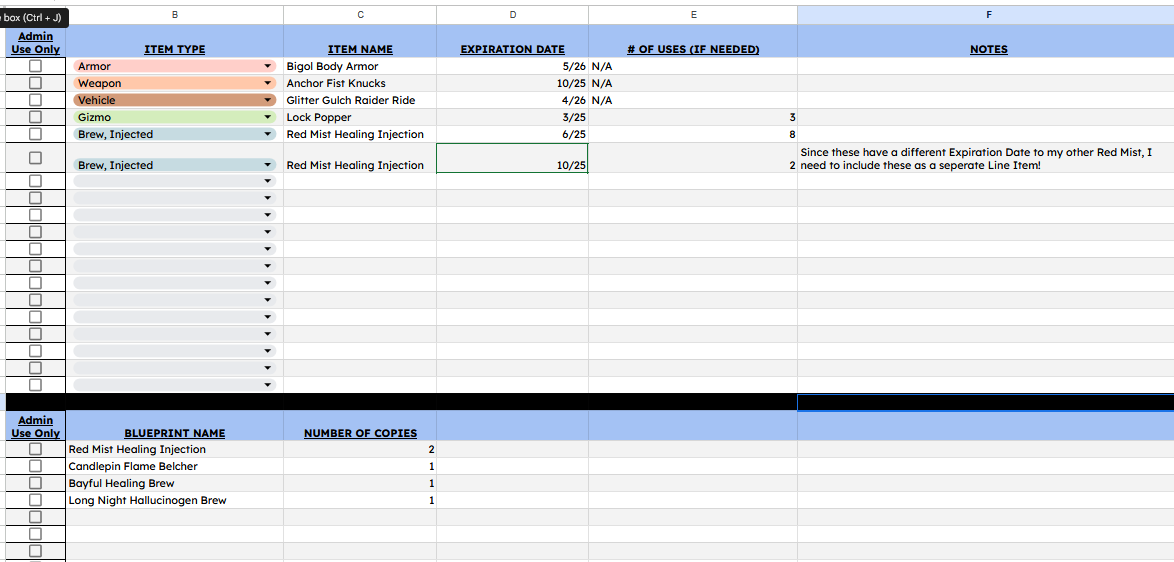
Task: Select the 6/25 expiration date cell
Action: 512,135
